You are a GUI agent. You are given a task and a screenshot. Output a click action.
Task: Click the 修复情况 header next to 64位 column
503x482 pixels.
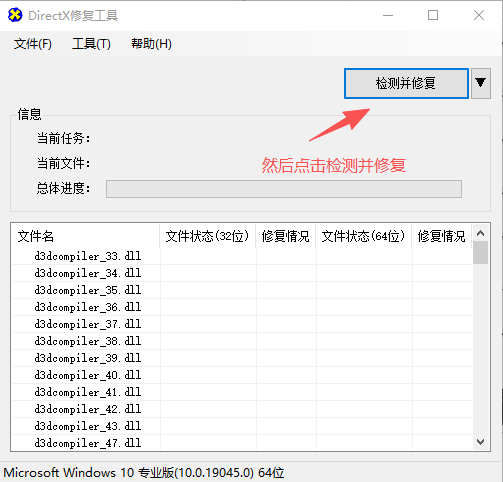442,236
